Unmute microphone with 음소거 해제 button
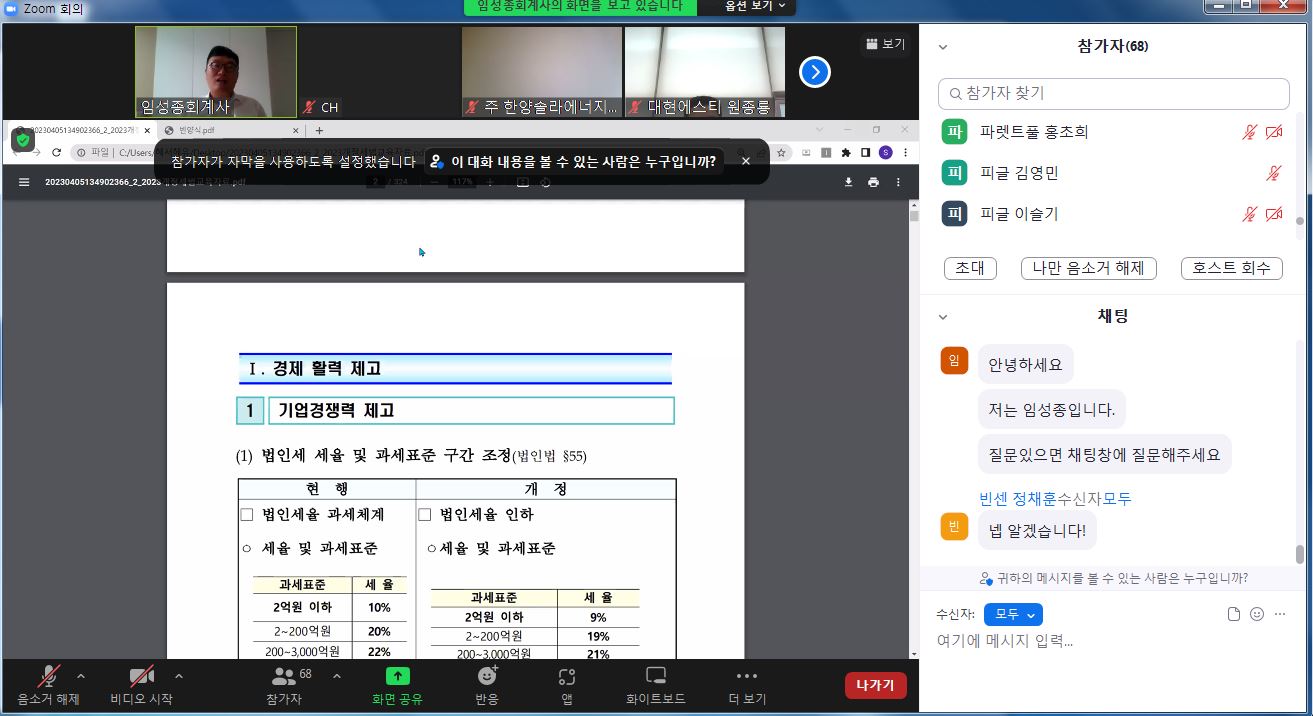1313x716 pixels. [48, 685]
